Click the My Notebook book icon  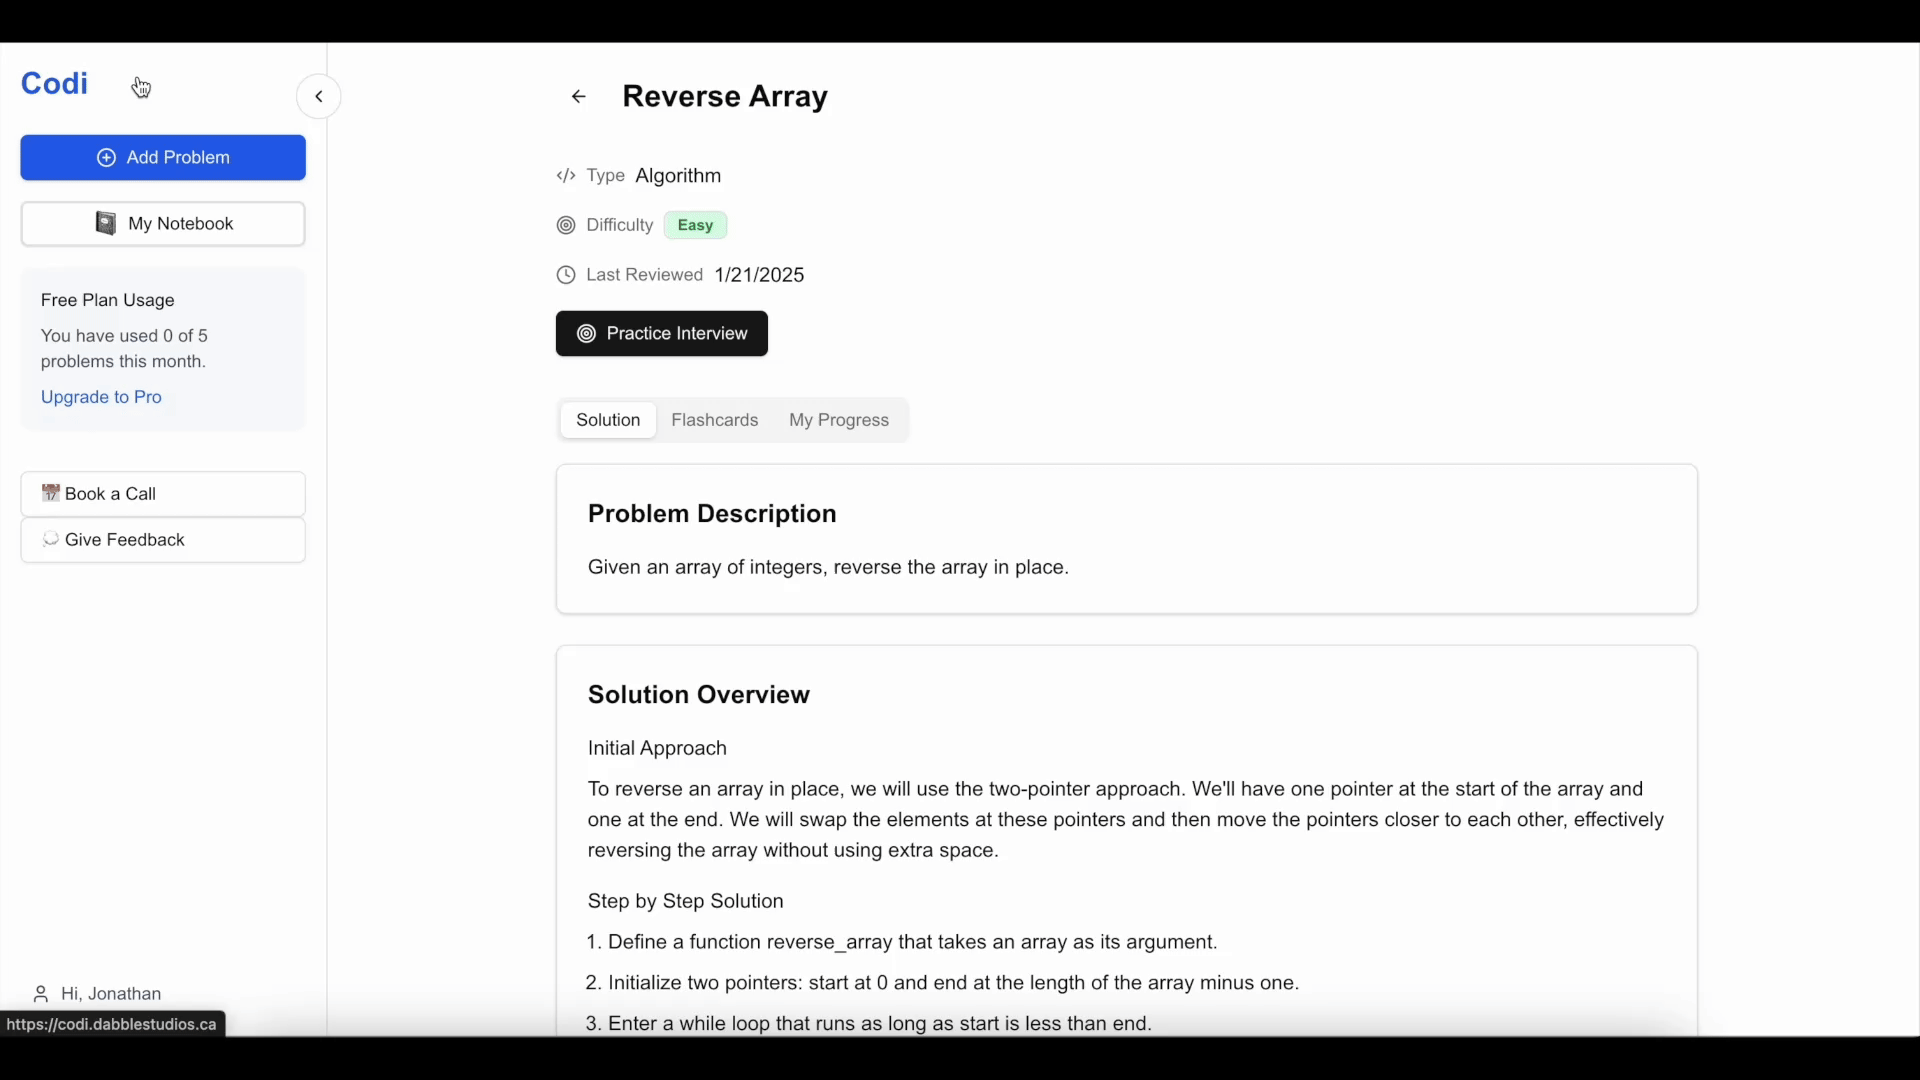click(104, 223)
